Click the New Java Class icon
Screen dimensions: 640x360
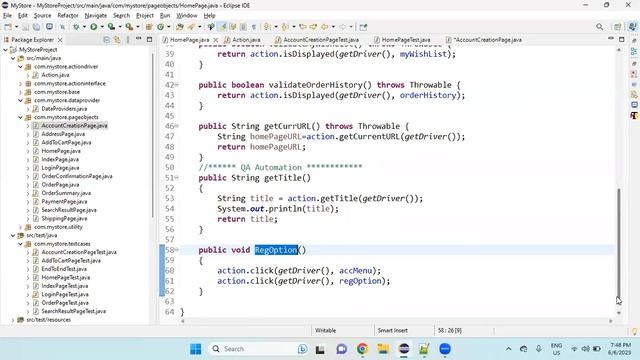160,27
